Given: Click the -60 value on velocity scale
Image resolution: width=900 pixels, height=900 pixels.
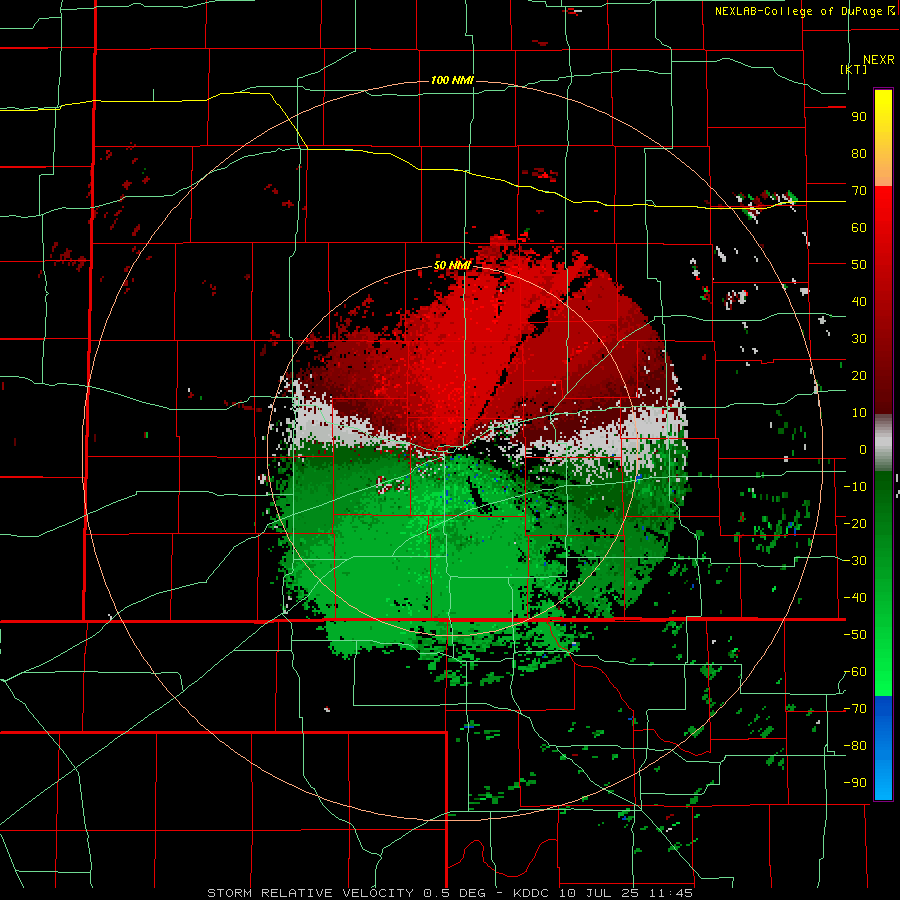Looking at the screenshot, I should pos(855,672).
